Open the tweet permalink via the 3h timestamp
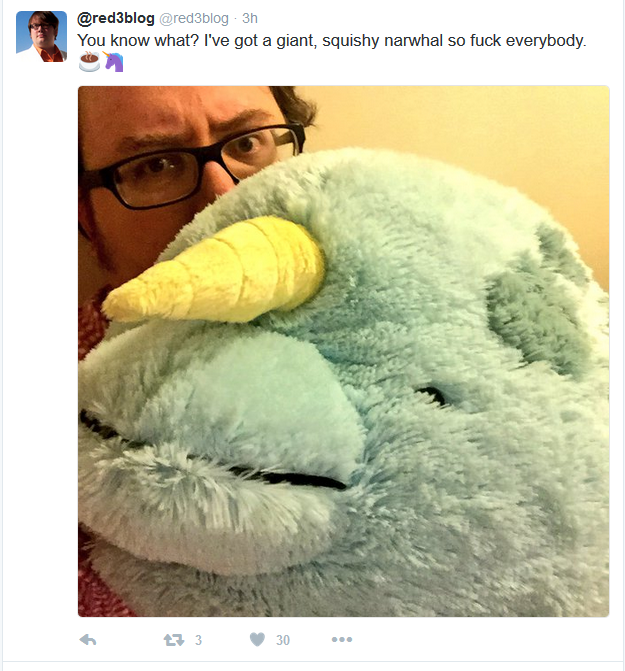625x671 pixels. [x=250, y=18]
